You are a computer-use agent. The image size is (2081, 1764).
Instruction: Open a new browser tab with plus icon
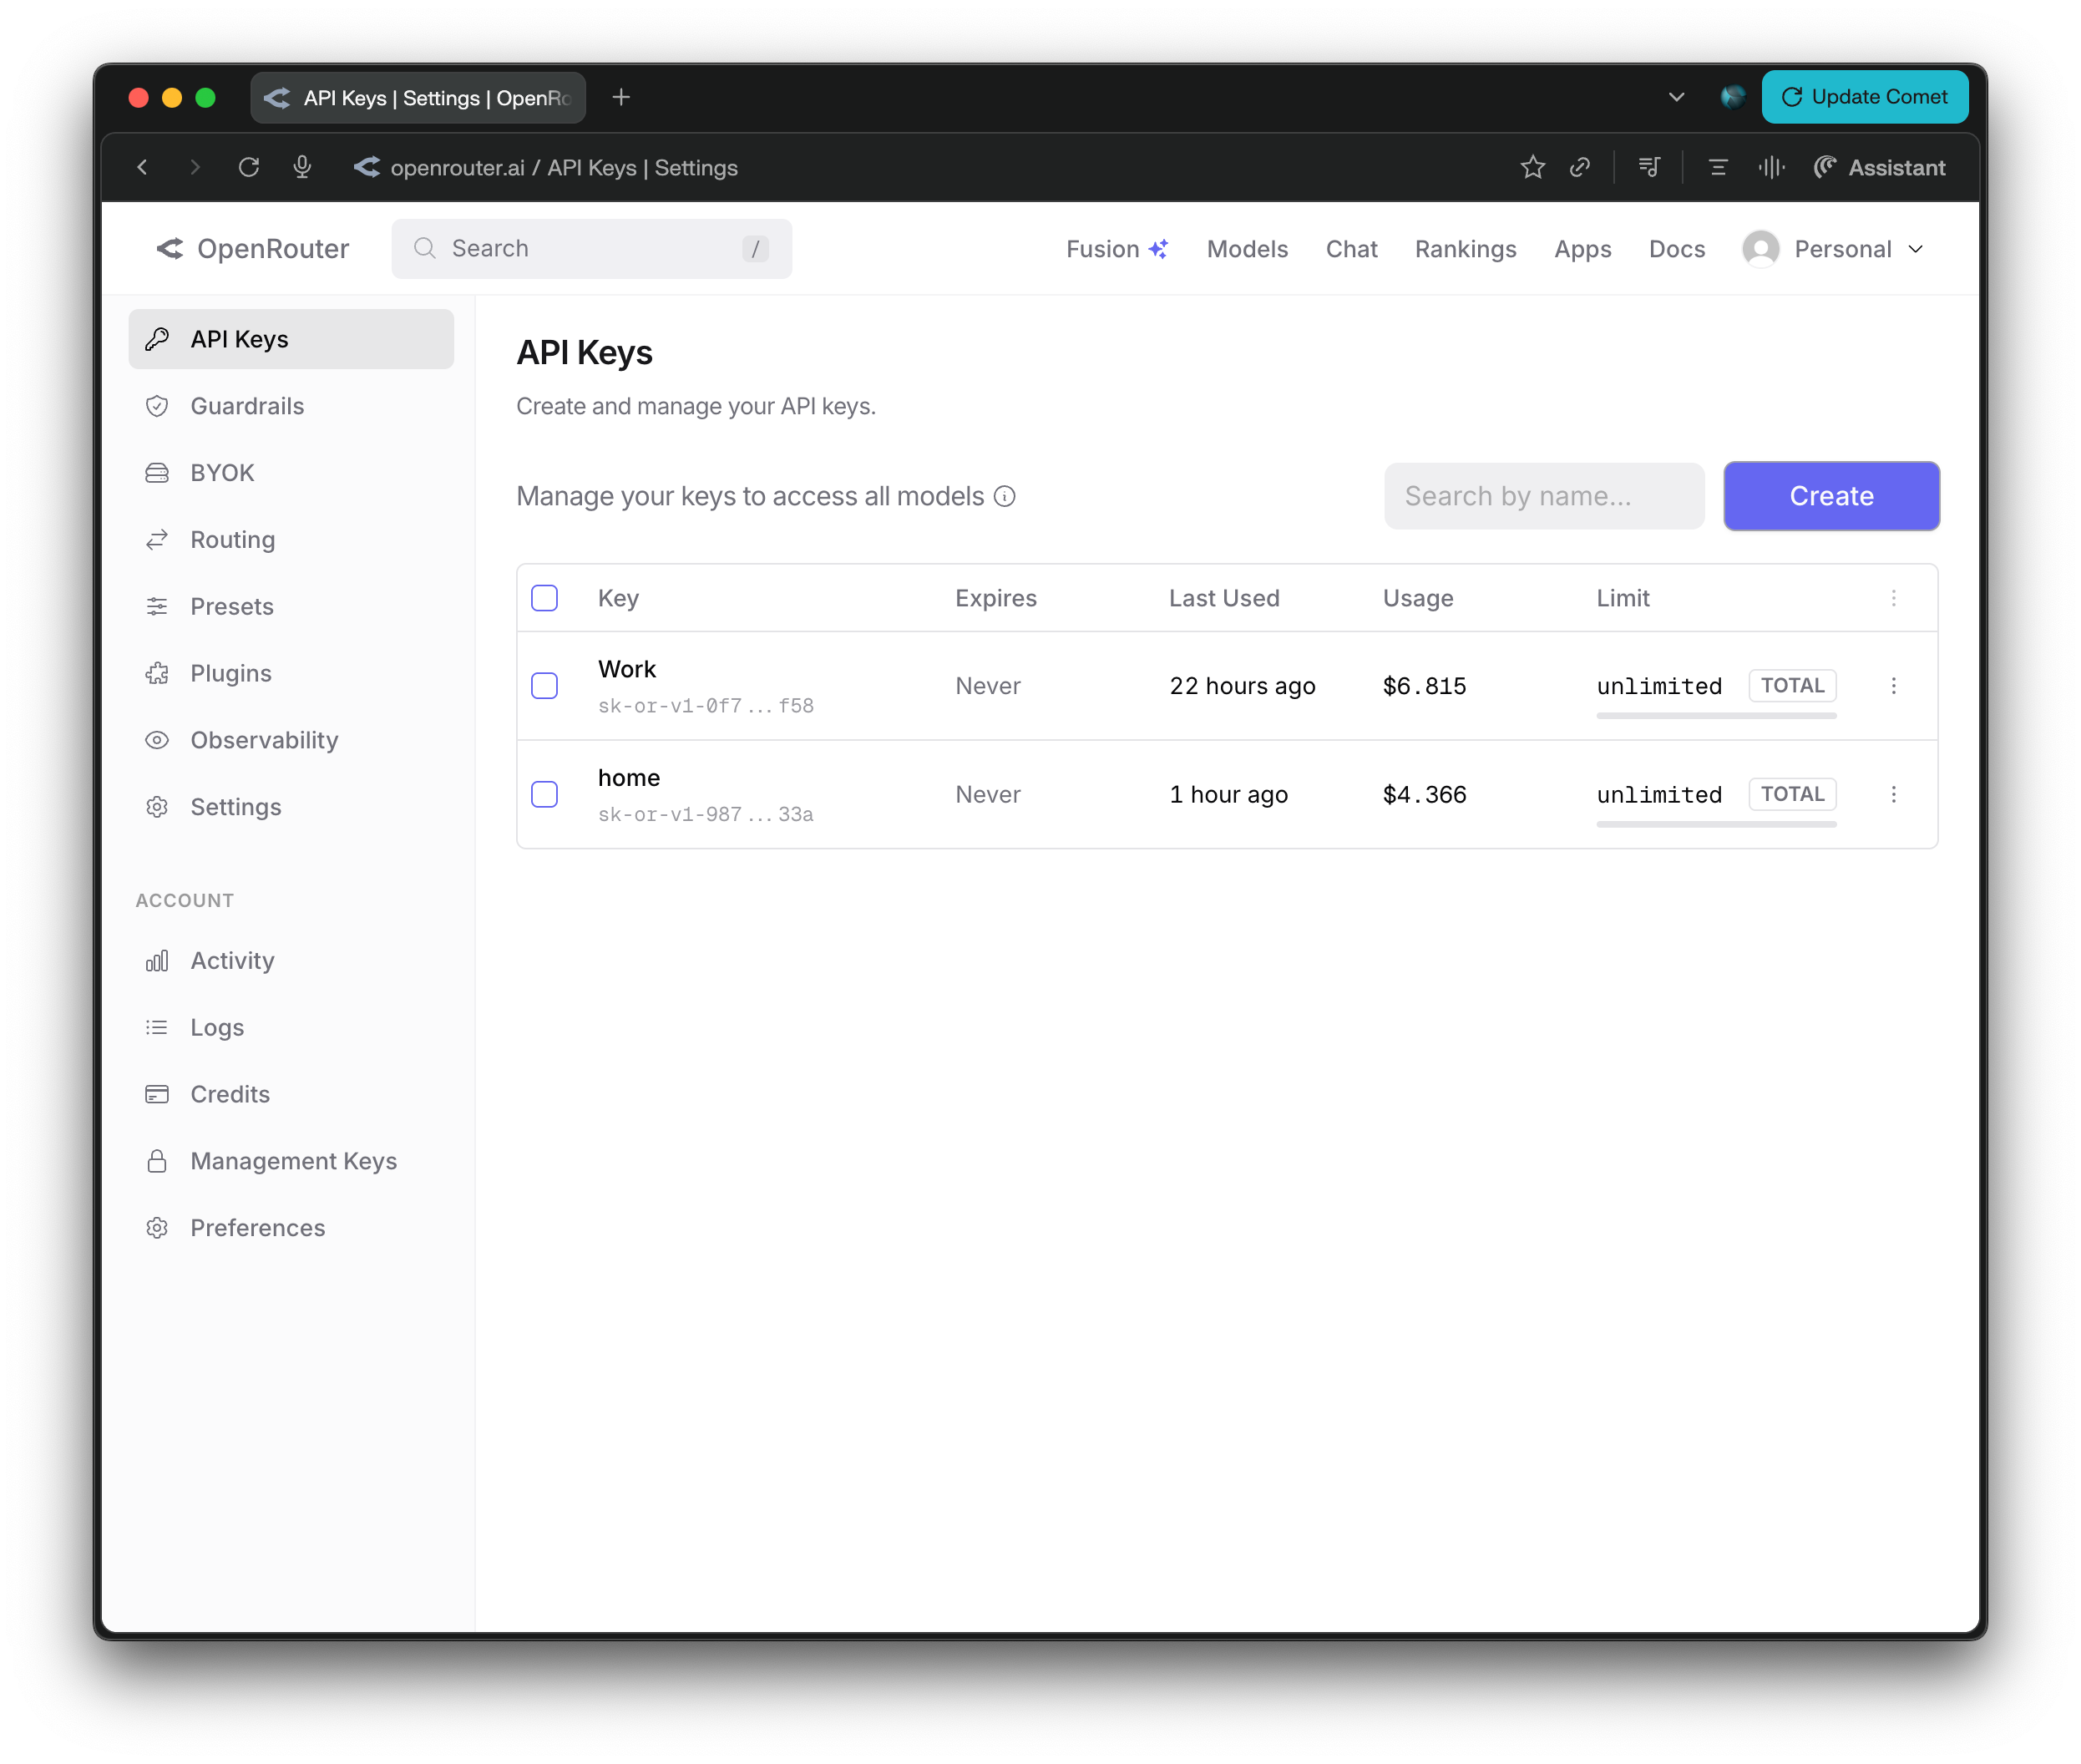point(621,97)
